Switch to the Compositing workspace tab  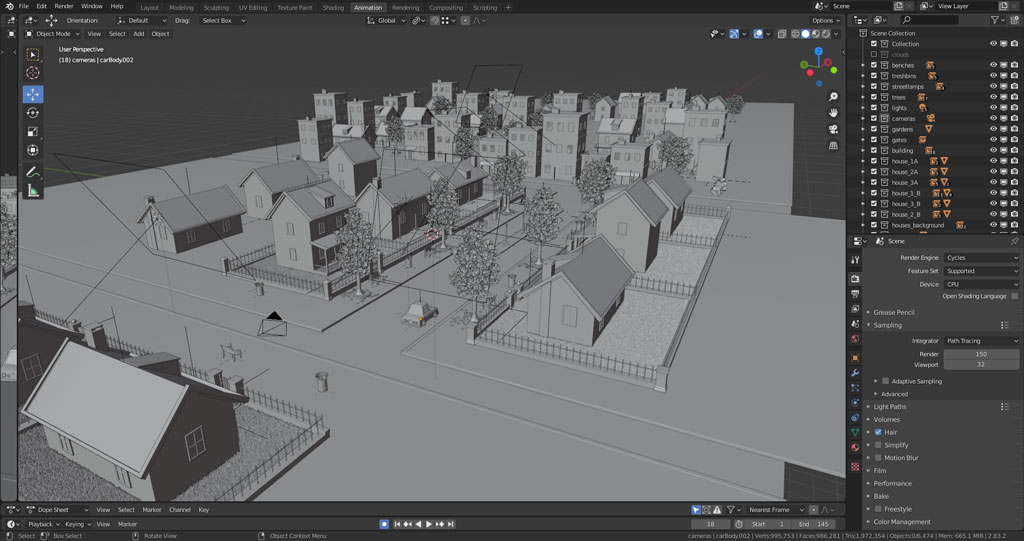click(446, 8)
